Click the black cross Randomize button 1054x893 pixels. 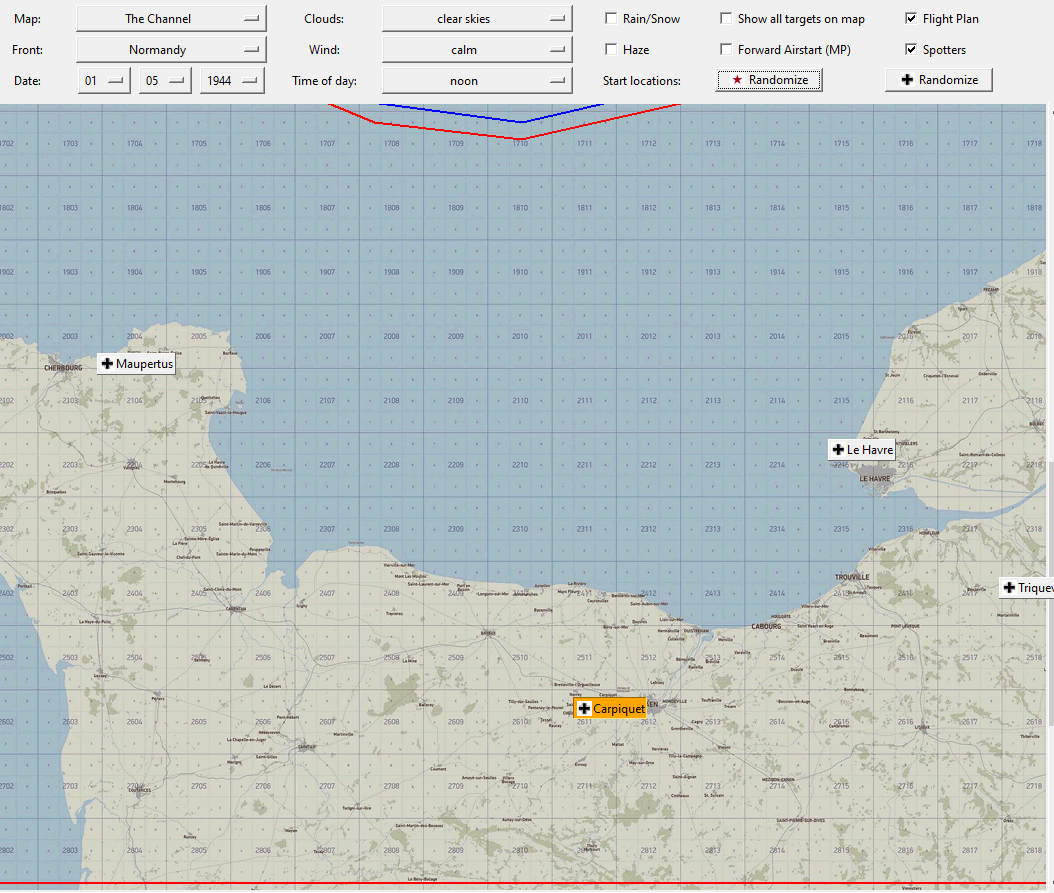[x=938, y=80]
